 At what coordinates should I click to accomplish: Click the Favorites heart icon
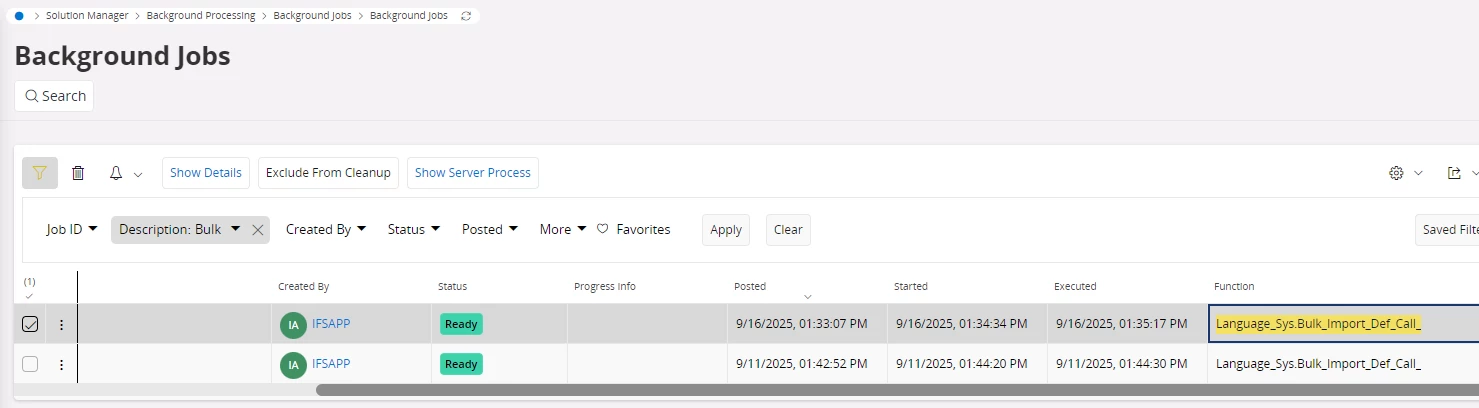pos(603,229)
